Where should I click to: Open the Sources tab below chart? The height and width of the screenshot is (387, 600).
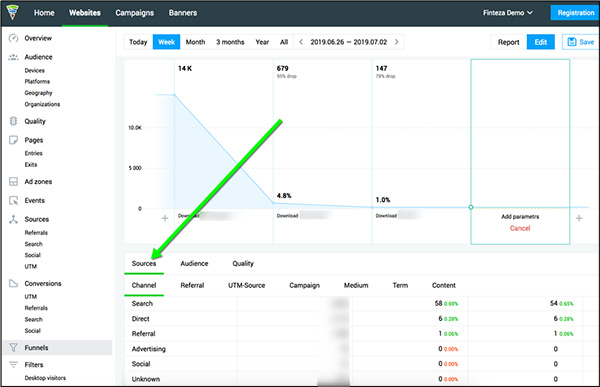tap(144, 263)
